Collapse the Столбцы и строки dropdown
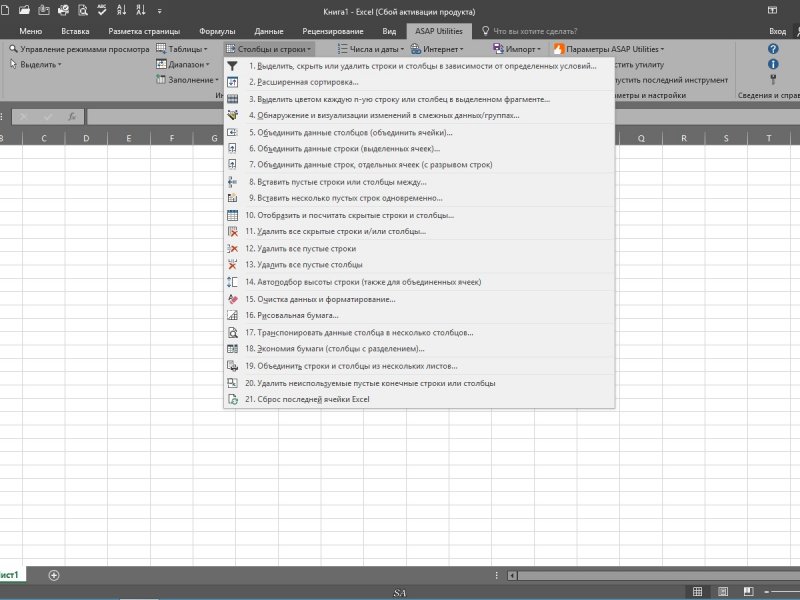Screen dimensions: 800x600 click(x=269, y=49)
